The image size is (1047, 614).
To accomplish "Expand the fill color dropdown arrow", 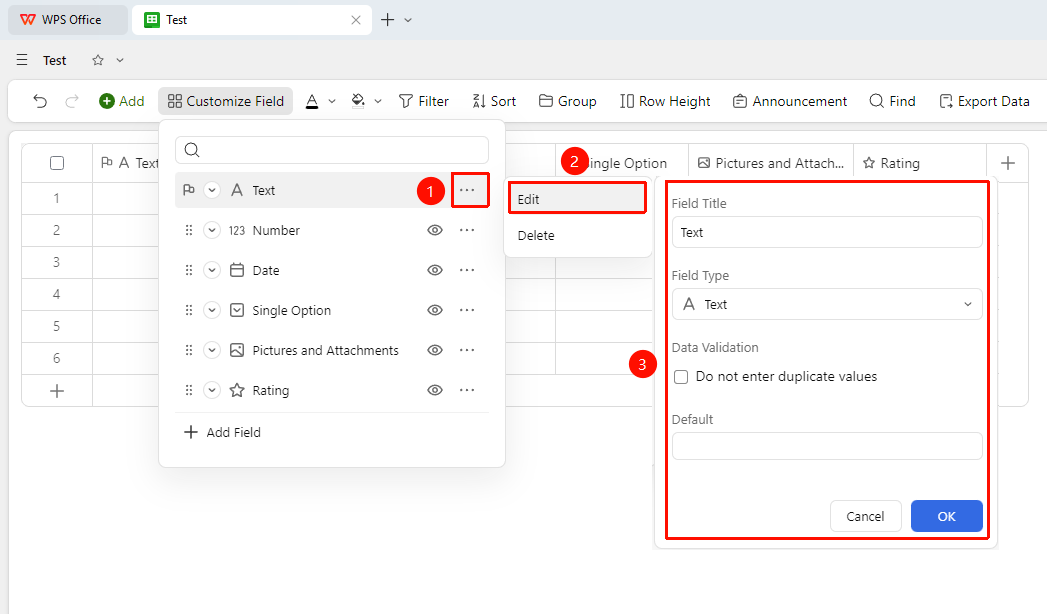I will pos(378,101).
